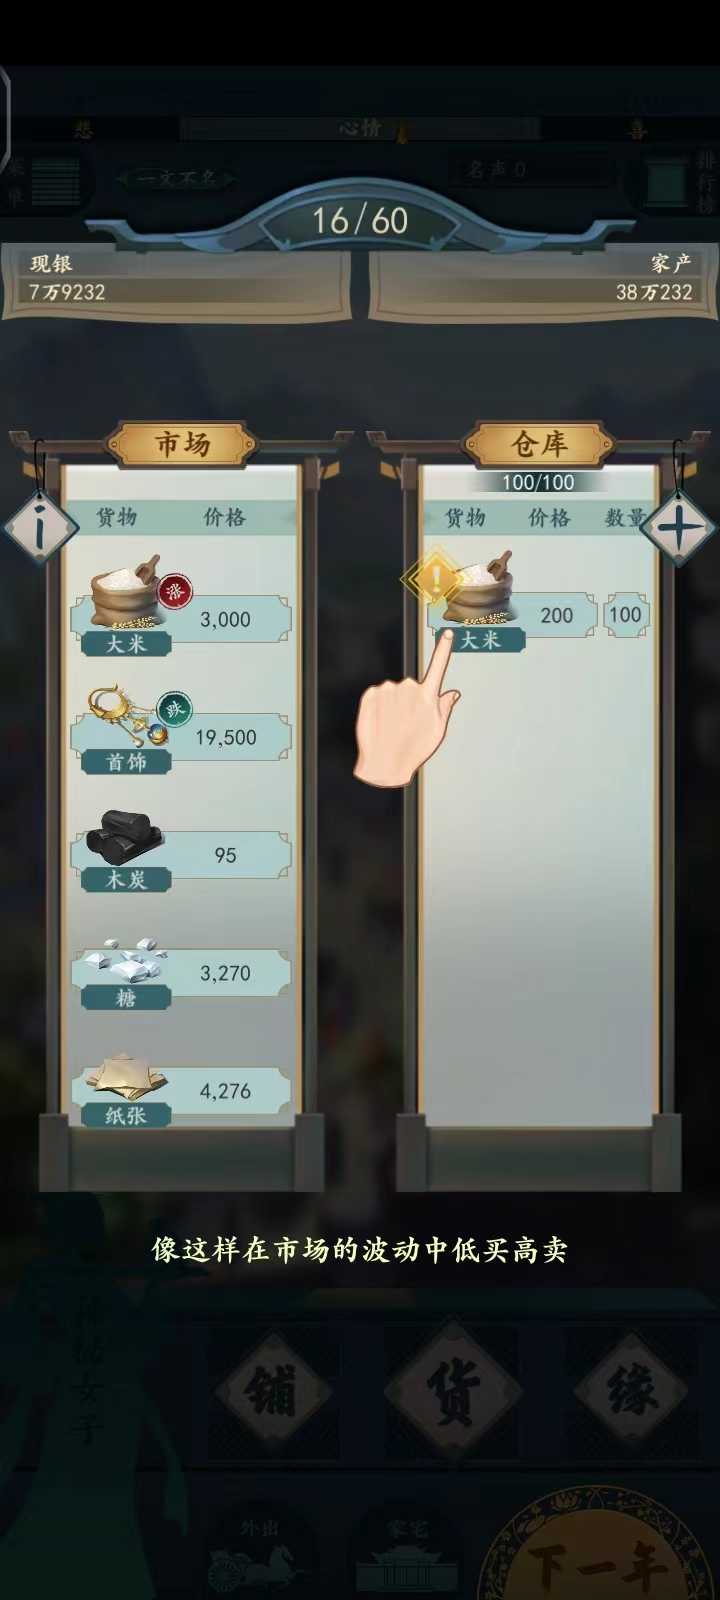The image size is (720, 1600).
Task: Select the paper 纸张 goods icon
Action: [126, 1076]
